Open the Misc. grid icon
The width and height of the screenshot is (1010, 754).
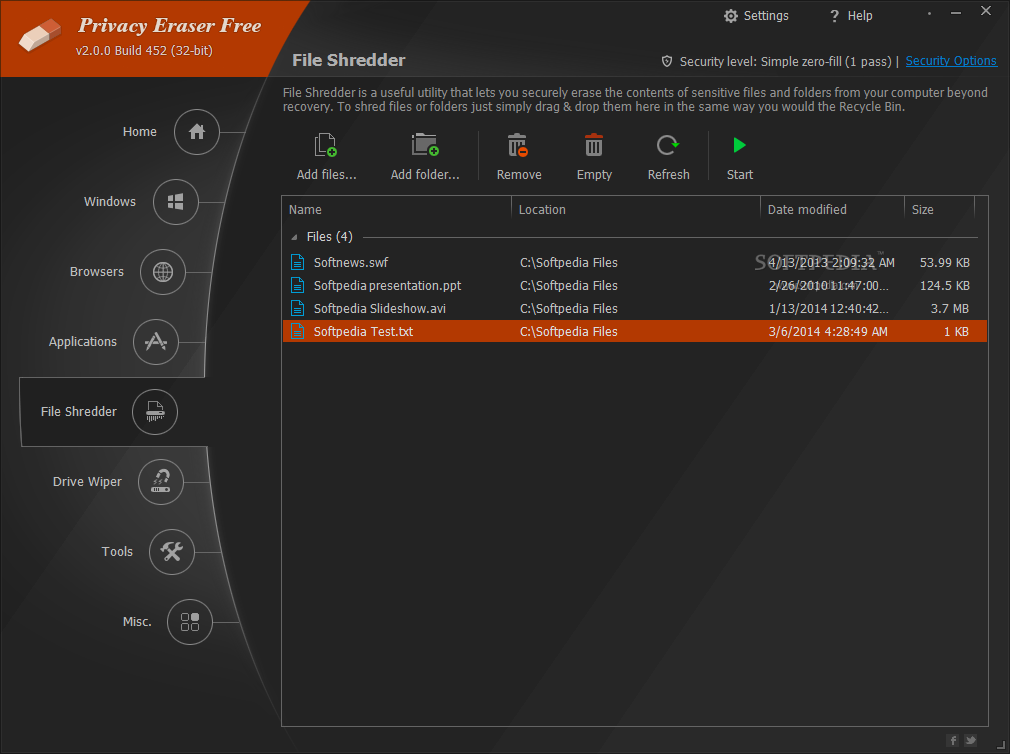pos(190,622)
